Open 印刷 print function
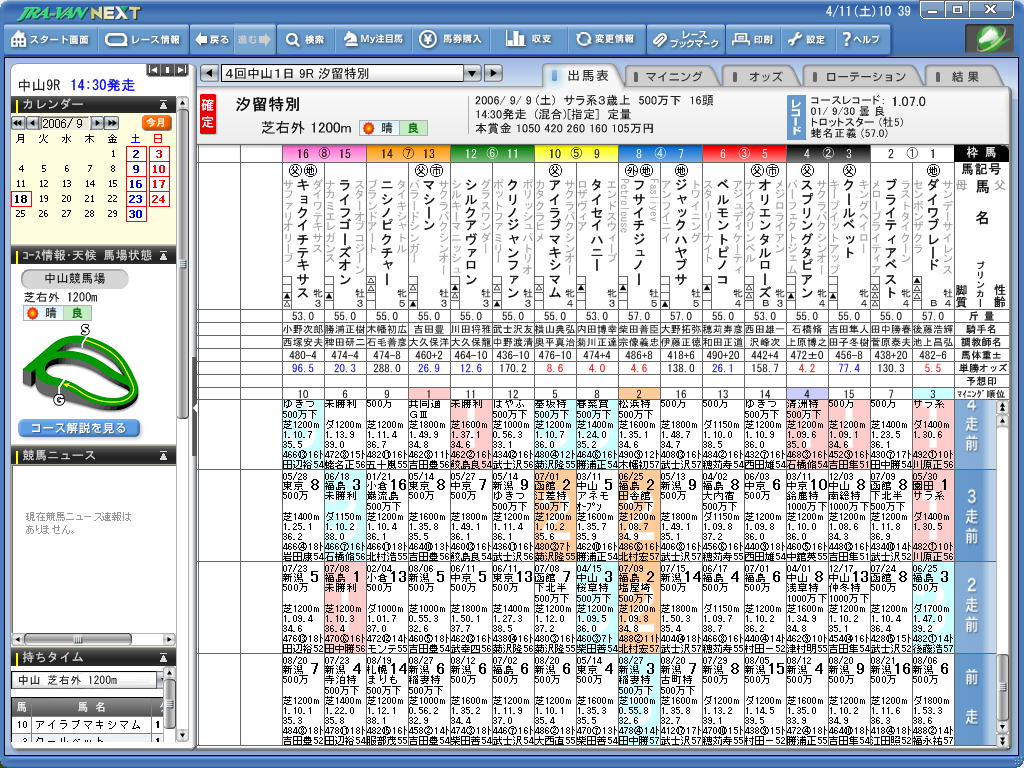 752,40
